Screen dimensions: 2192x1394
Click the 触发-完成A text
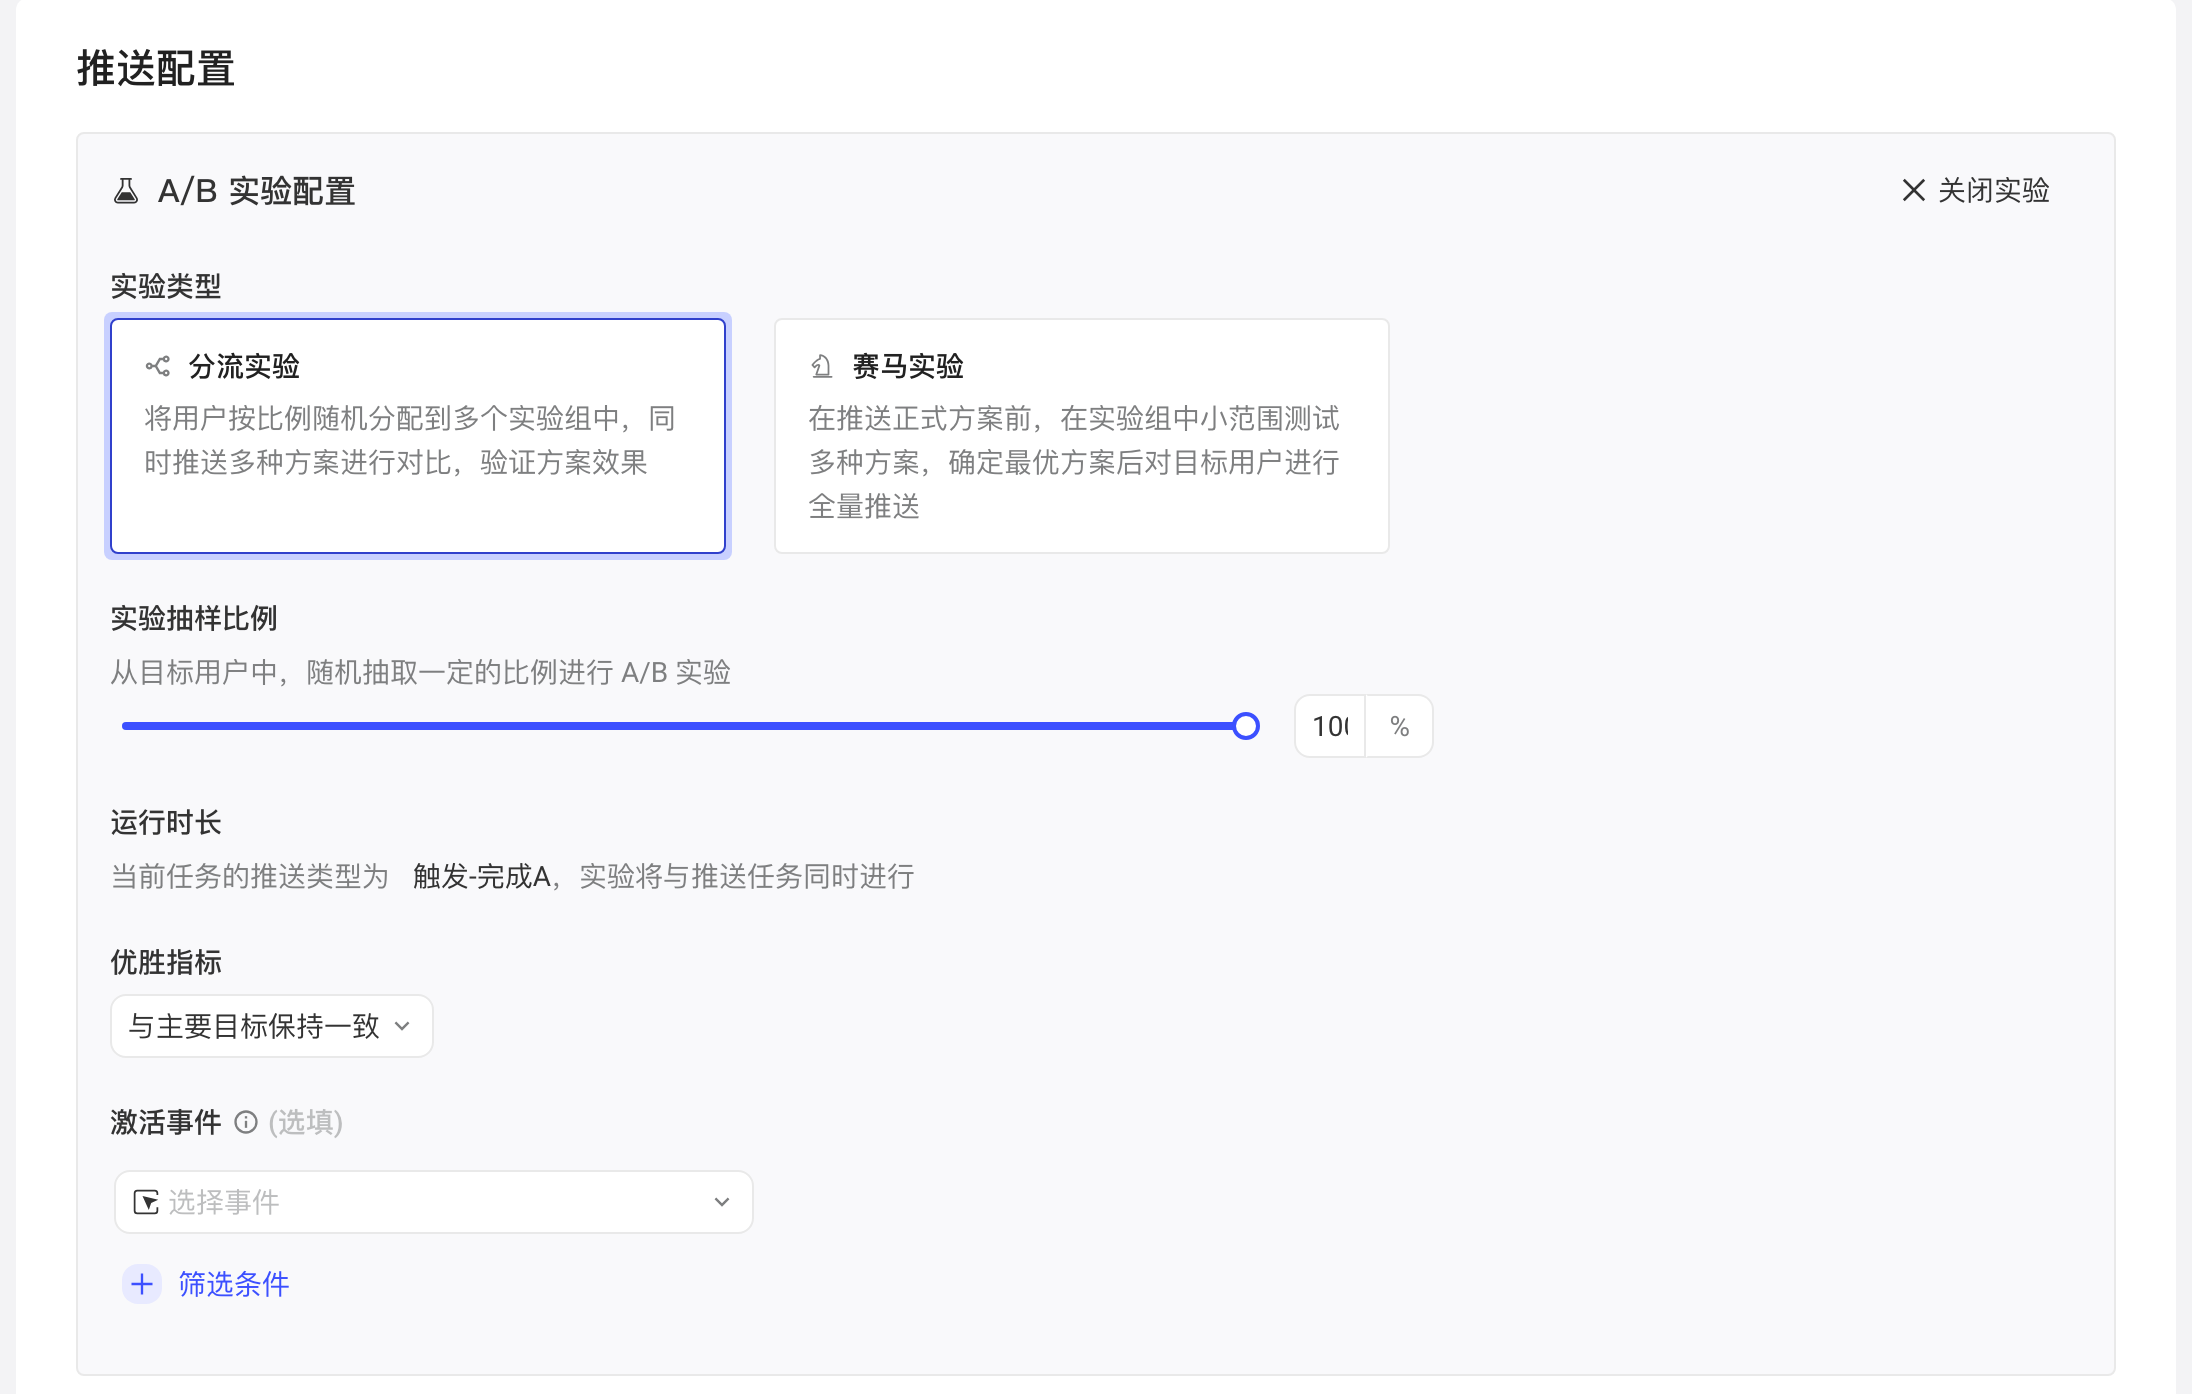click(482, 876)
